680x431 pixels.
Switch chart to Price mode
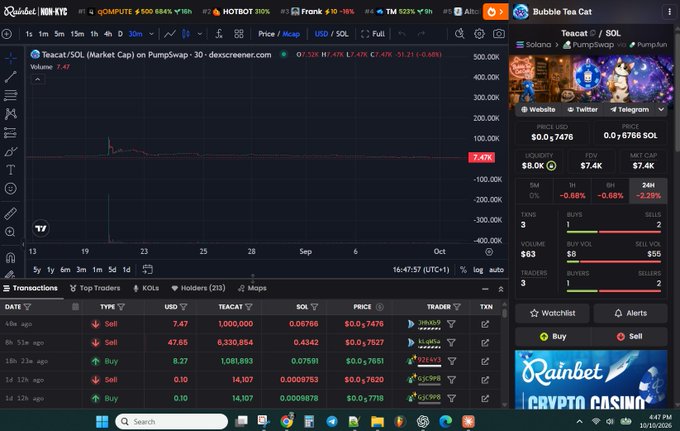coord(266,34)
